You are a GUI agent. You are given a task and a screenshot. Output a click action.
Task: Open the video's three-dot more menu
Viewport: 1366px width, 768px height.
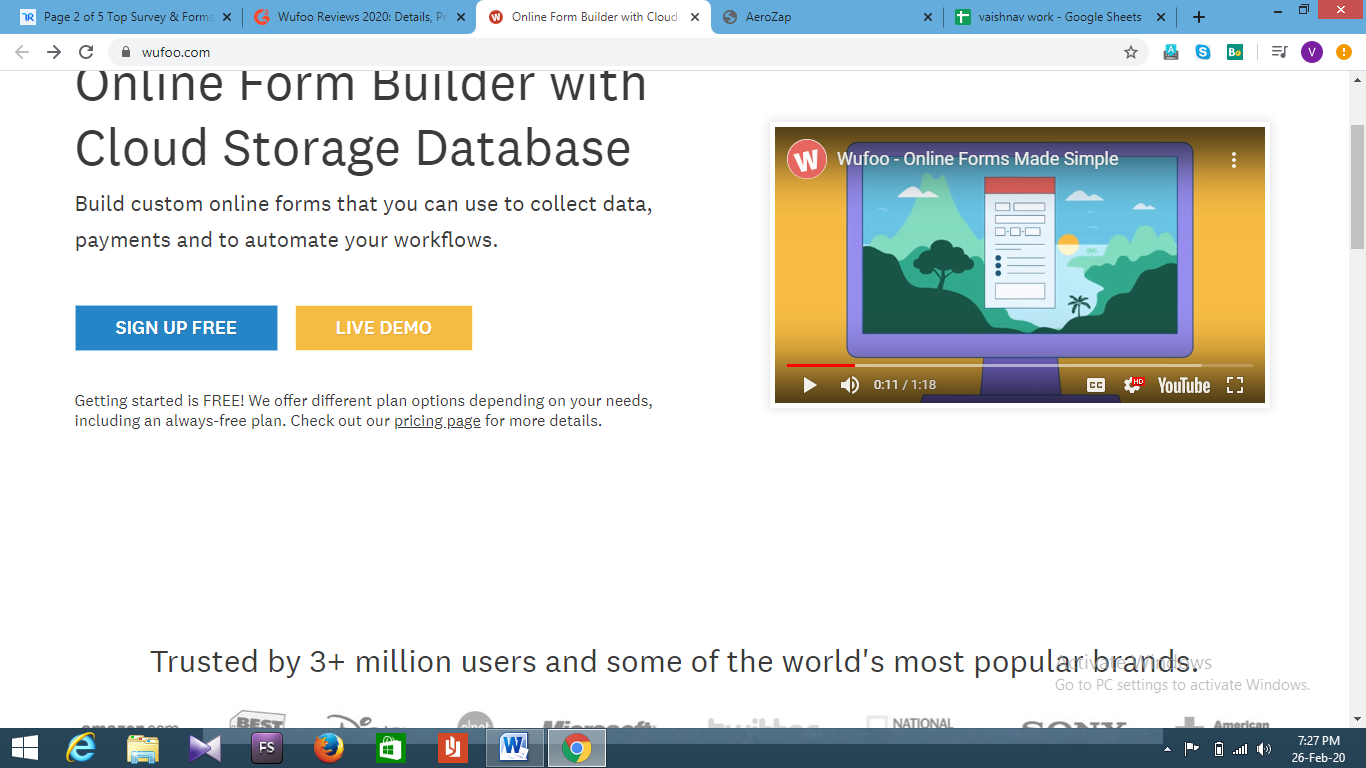click(1234, 160)
